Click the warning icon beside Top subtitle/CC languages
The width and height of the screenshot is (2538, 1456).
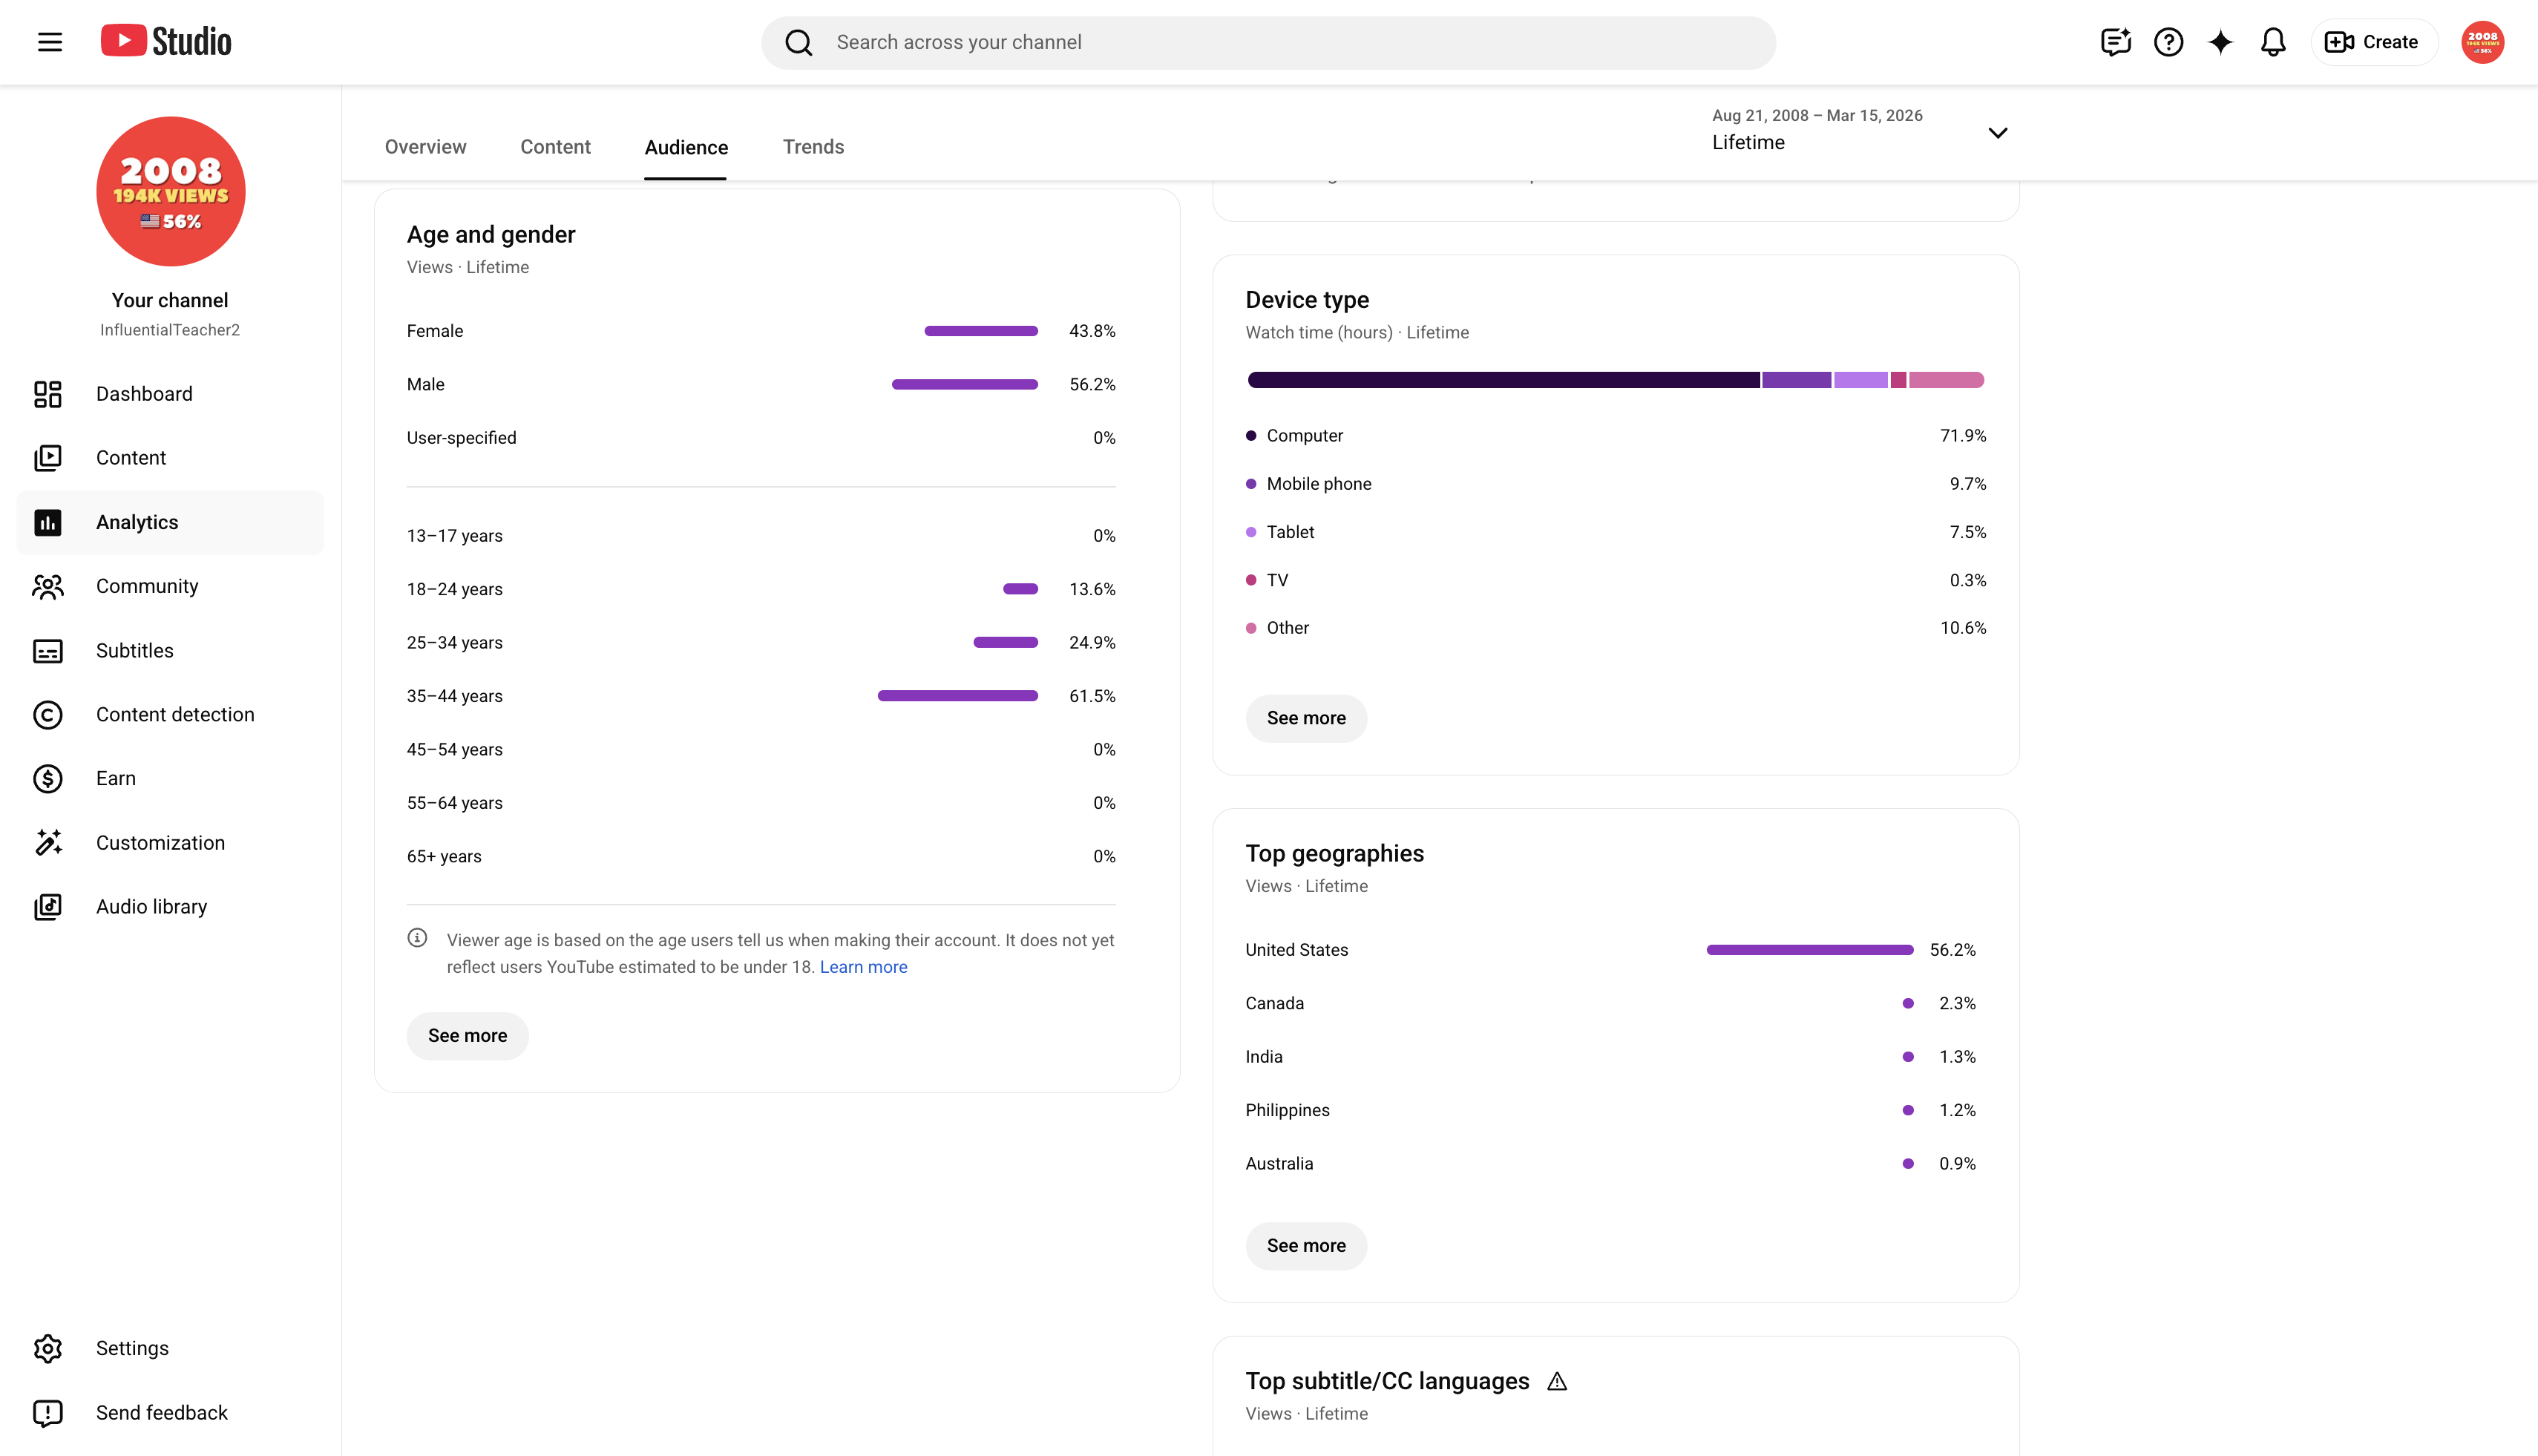[1557, 1381]
